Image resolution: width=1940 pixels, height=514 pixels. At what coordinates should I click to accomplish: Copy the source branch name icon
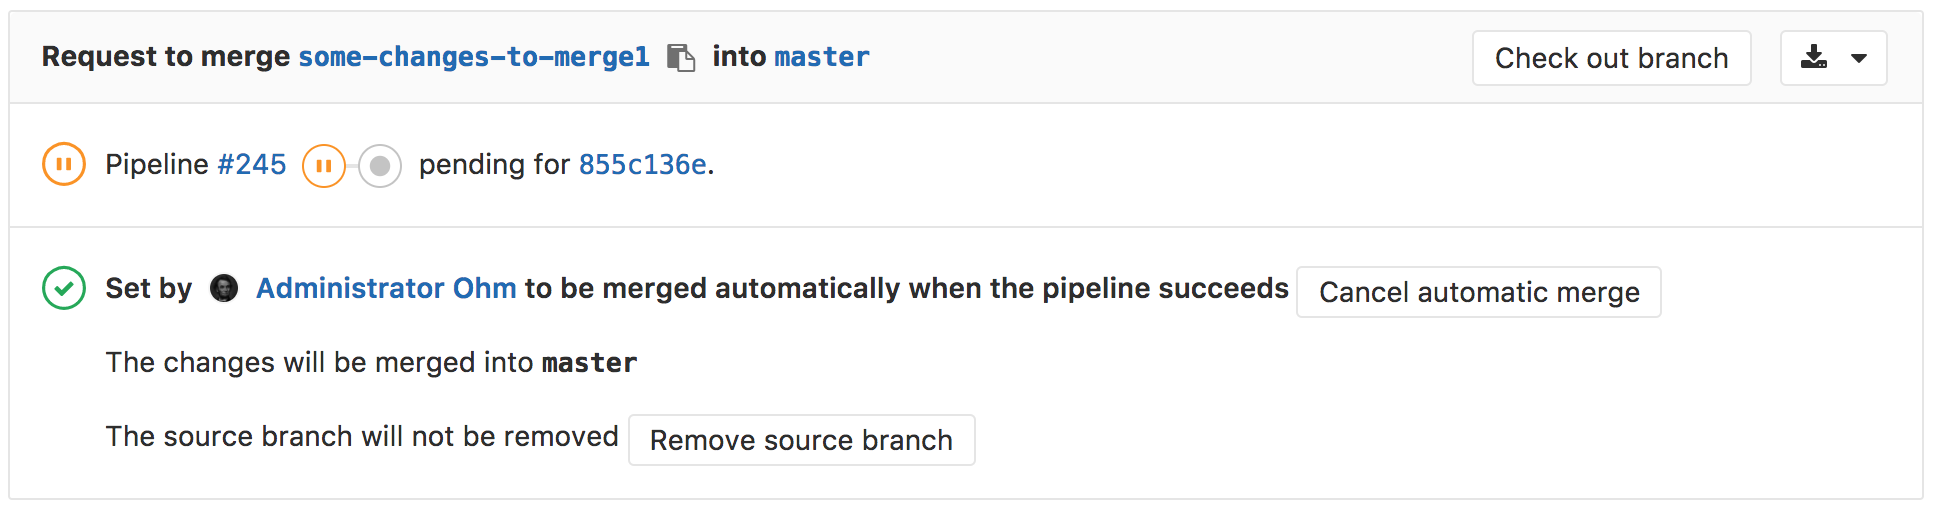point(681,58)
